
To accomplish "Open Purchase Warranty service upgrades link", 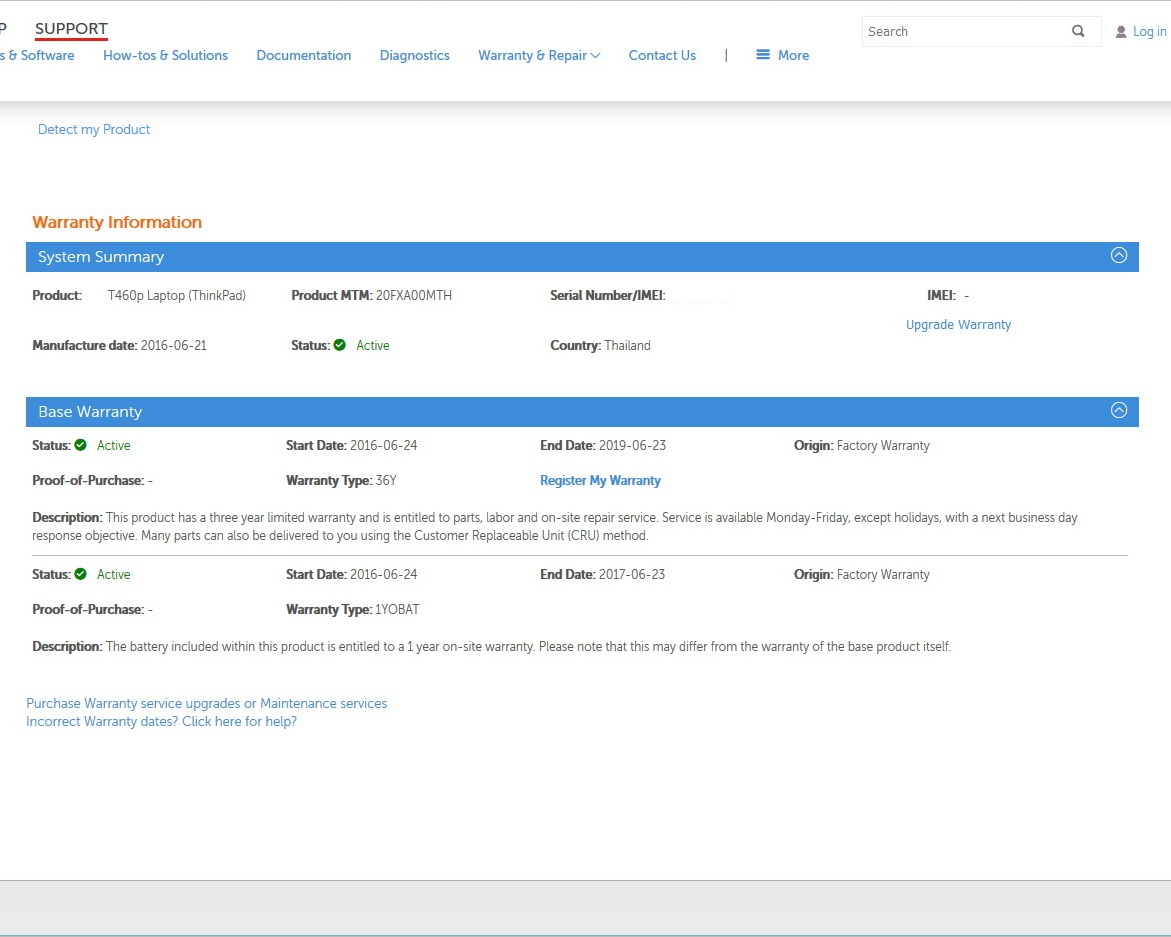I will (x=207, y=703).
